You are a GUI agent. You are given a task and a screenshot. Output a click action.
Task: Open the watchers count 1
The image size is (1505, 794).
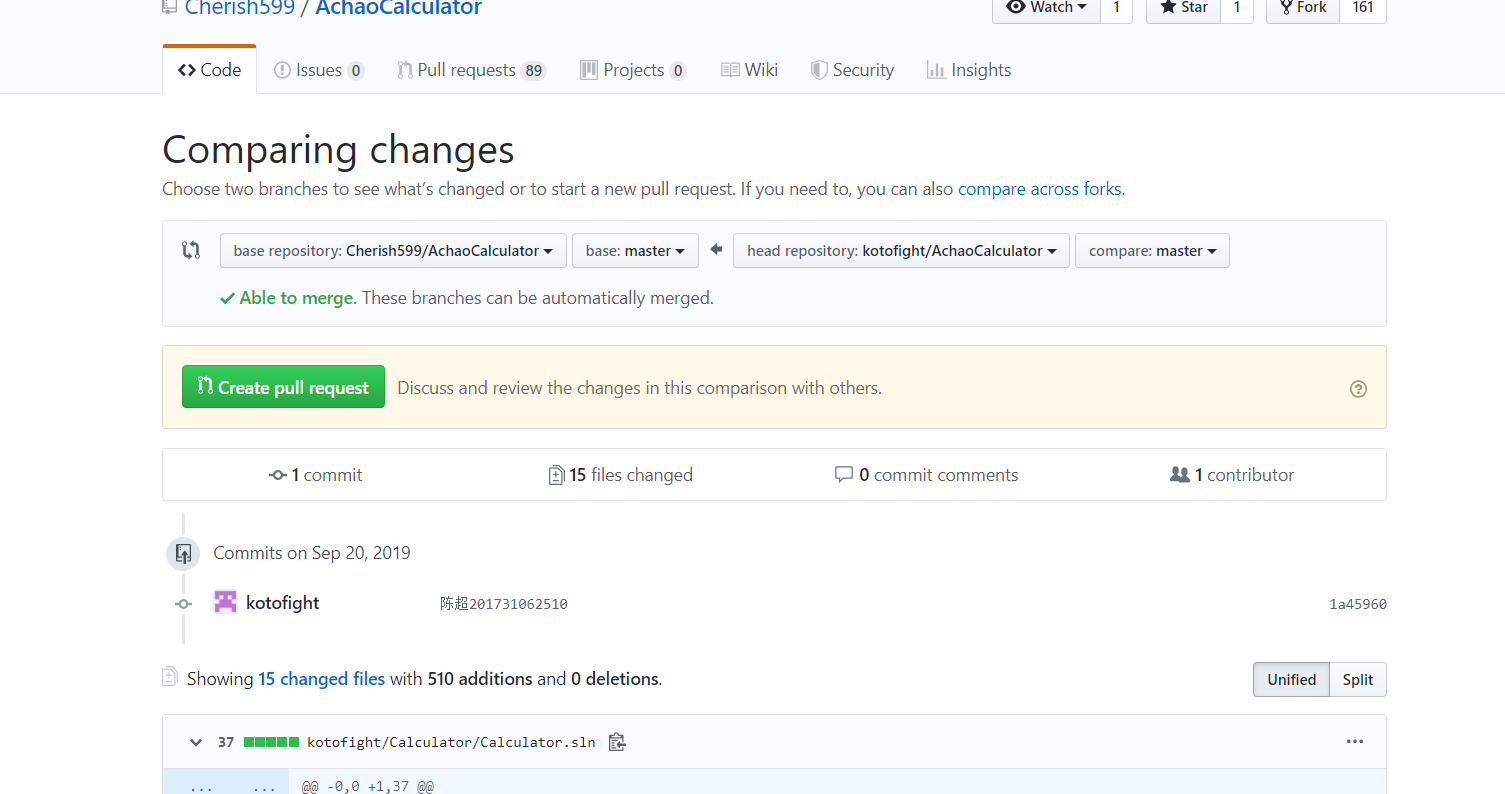coord(1116,8)
